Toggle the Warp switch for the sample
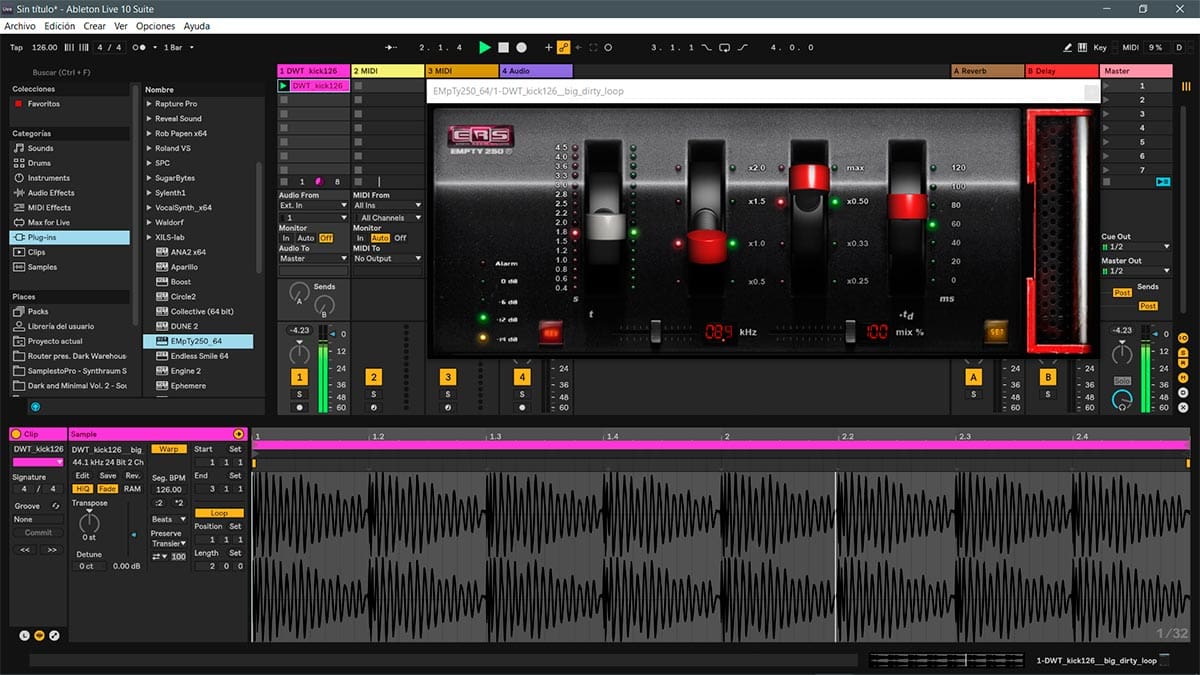The width and height of the screenshot is (1200, 675). point(169,449)
